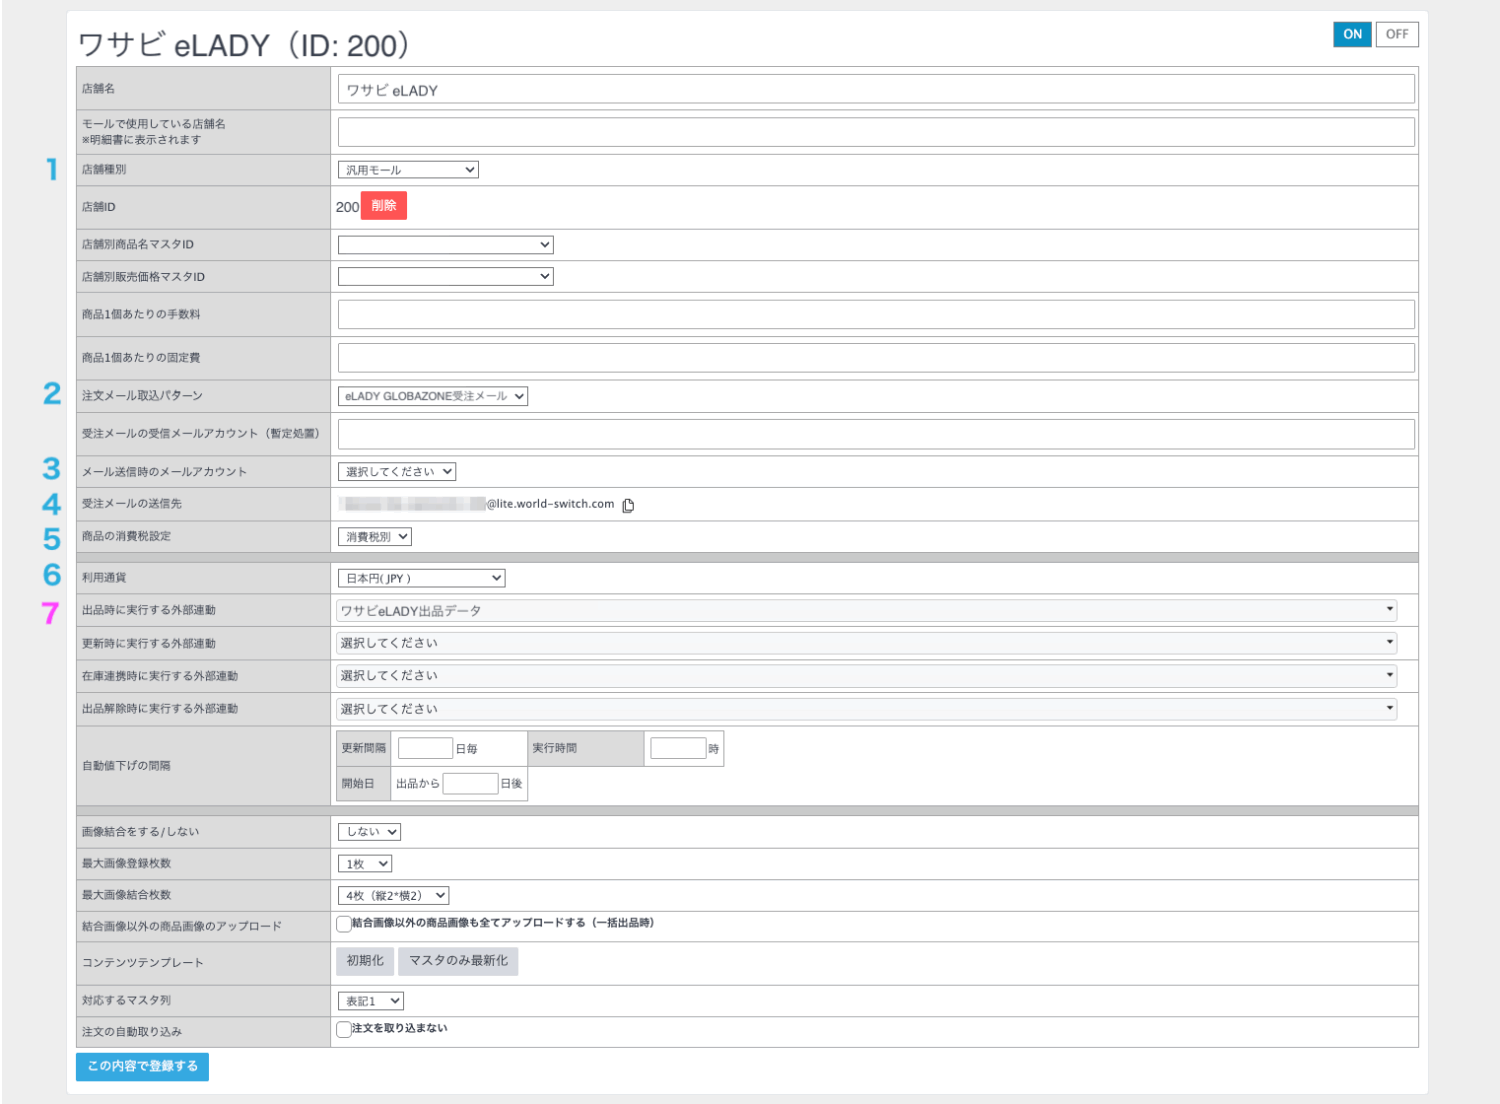Focus 商品1個あたりの固定費 input field
The height and width of the screenshot is (1104, 1500).
click(876, 358)
